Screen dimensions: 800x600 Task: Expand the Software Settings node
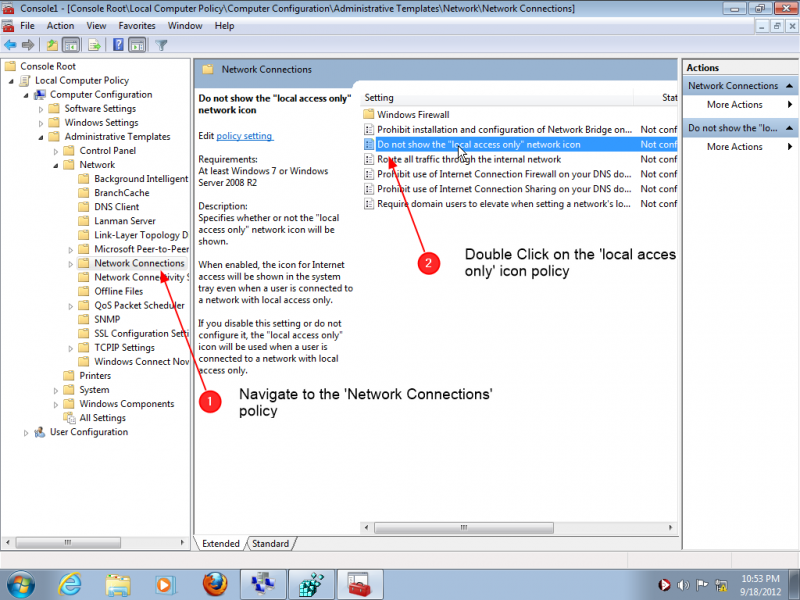click(x=41, y=109)
